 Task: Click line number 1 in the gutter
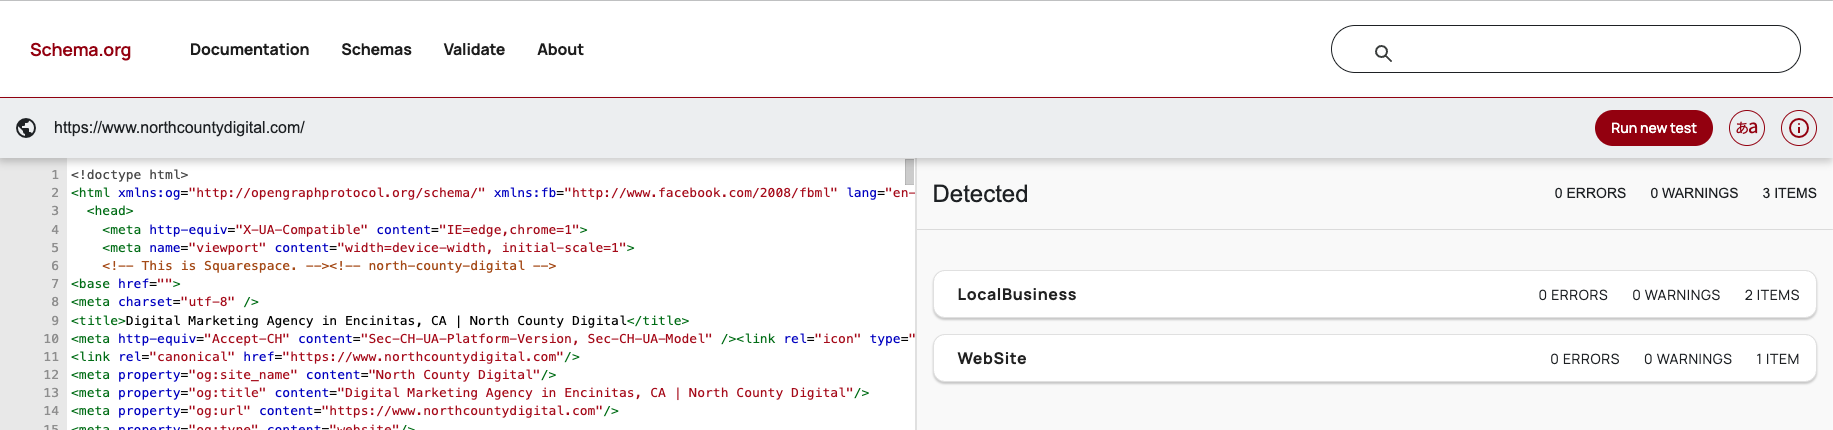(x=55, y=175)
